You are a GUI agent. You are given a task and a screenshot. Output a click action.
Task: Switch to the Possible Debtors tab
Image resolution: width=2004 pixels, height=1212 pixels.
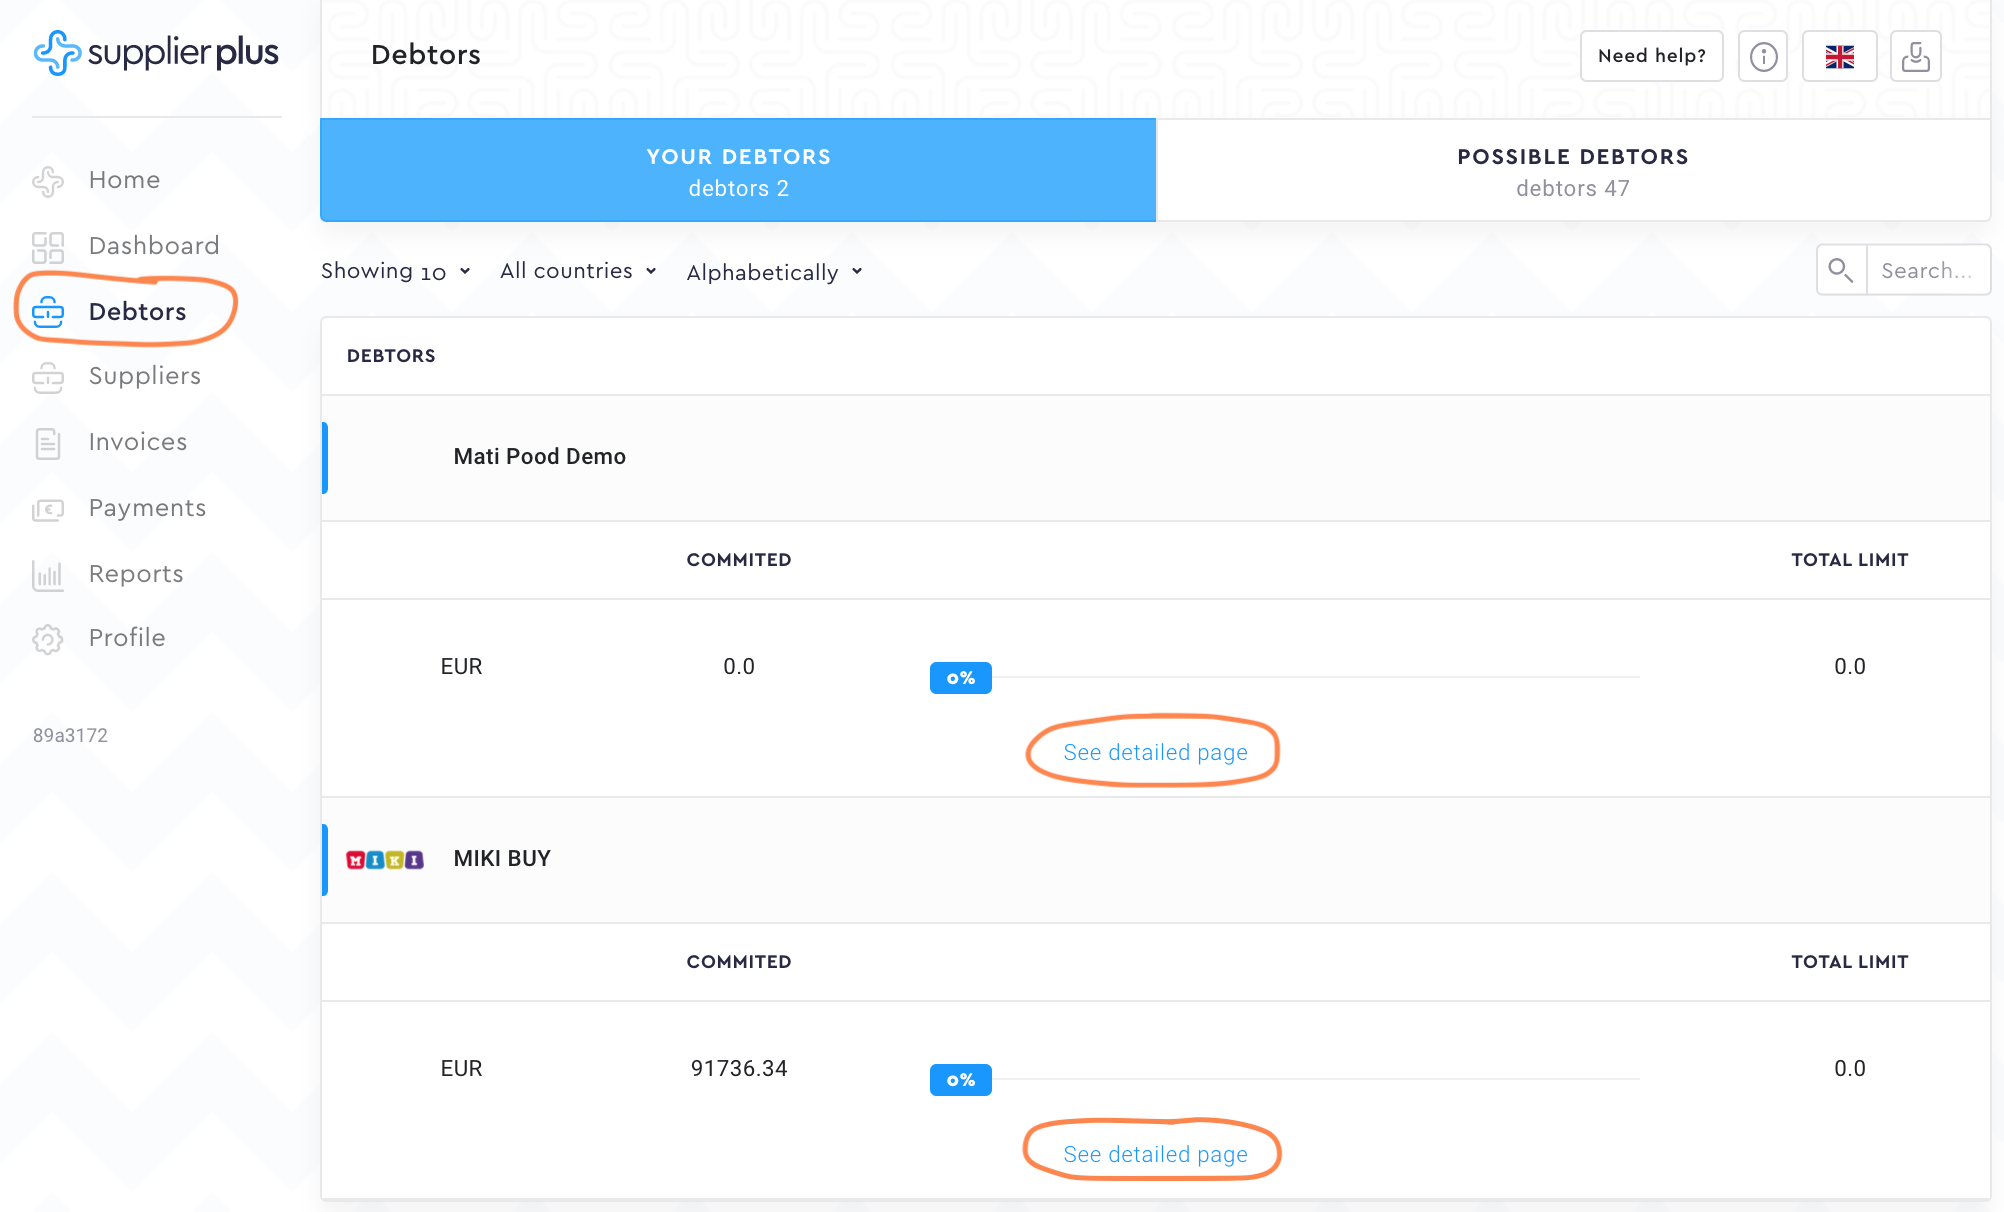1572,171
